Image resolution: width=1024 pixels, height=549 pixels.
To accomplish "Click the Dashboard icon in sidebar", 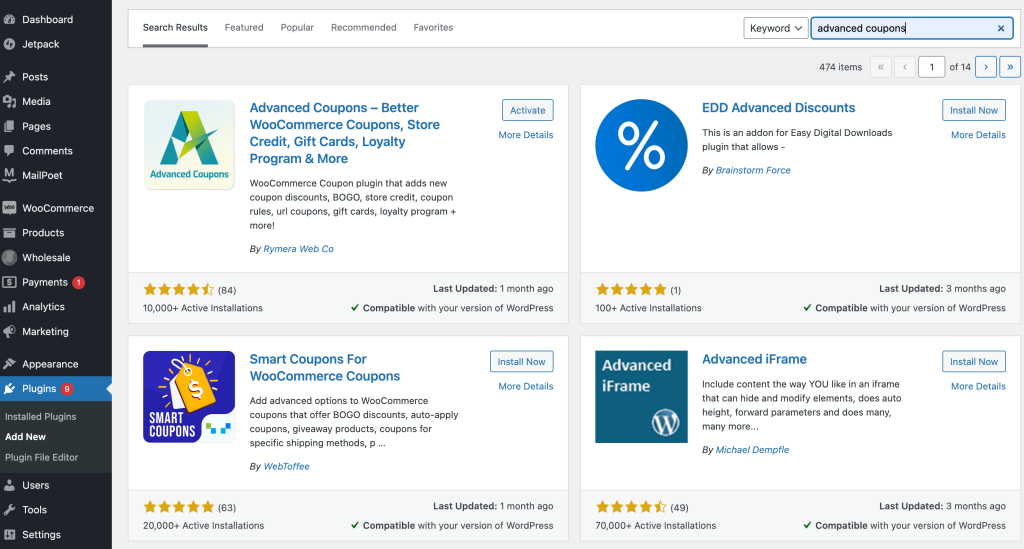I will tap(9, 20).
